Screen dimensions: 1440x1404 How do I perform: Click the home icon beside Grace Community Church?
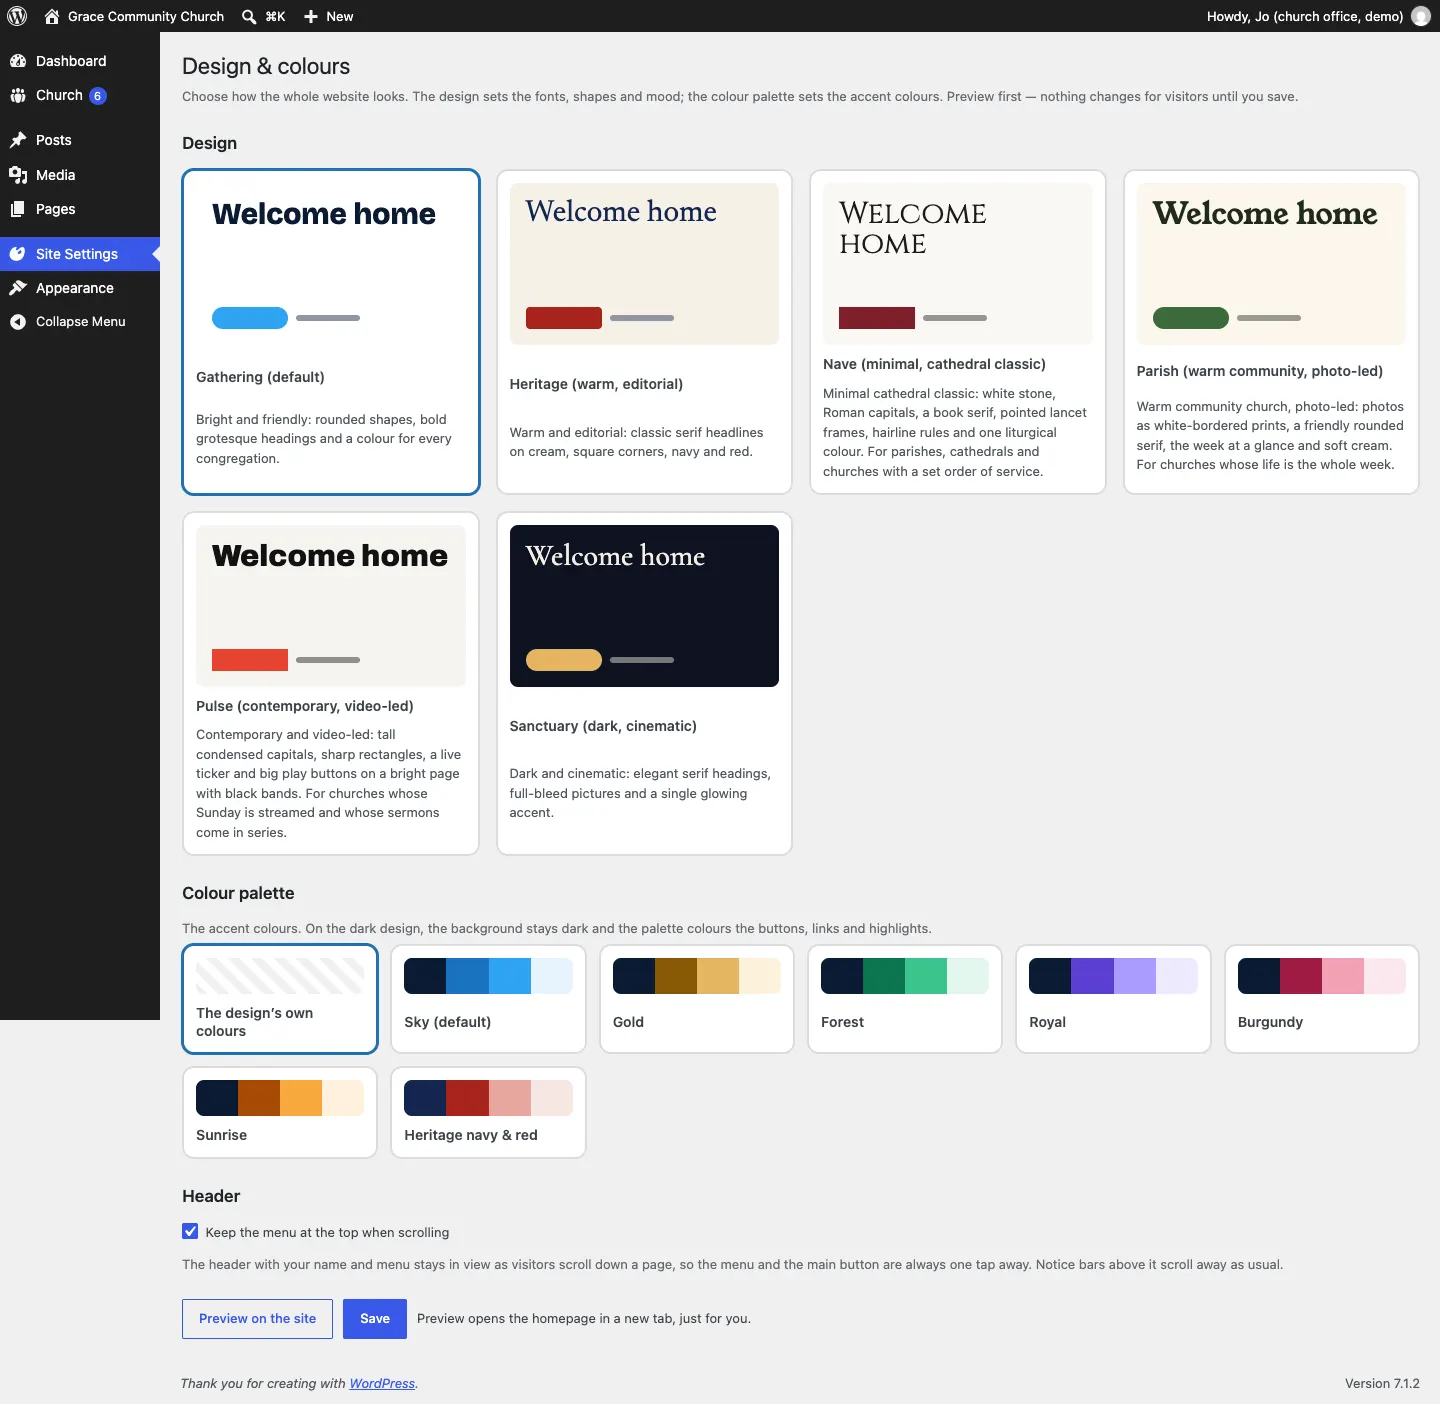click(52, 16)
